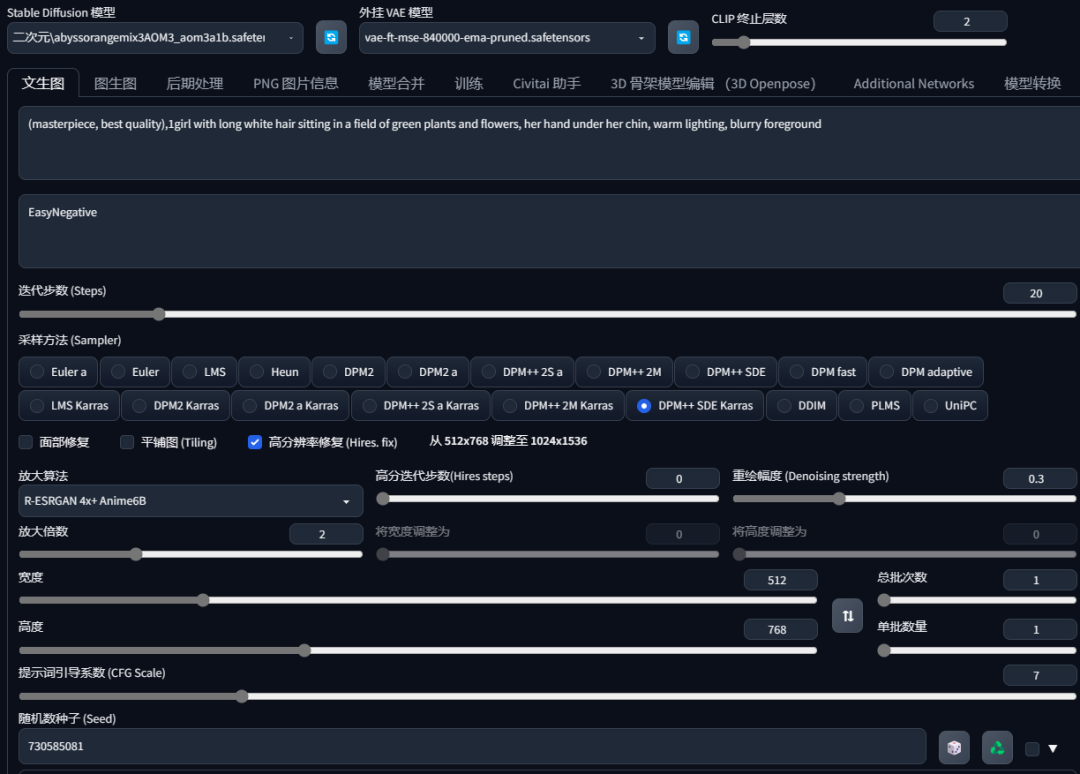Open the Additional Networks tab
Screen dimensions: 1080x774
[913, 83]
